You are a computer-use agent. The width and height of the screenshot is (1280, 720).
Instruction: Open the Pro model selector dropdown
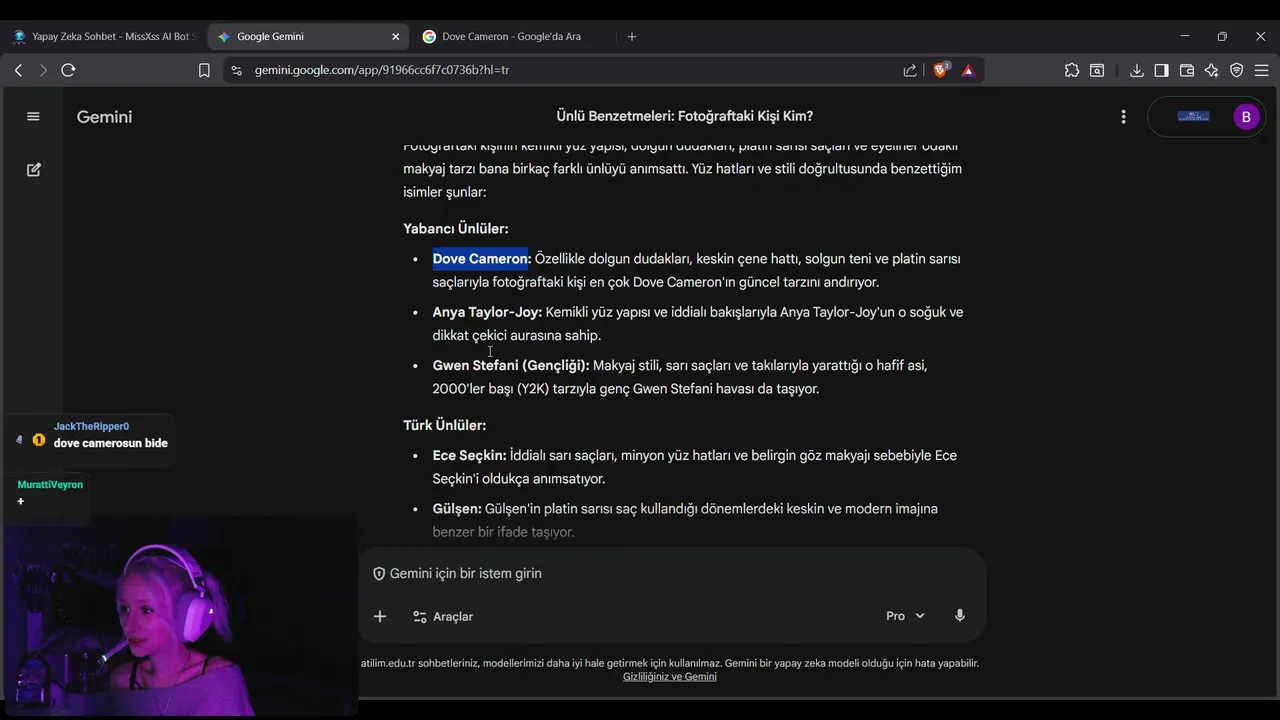[x=905, y=616]
